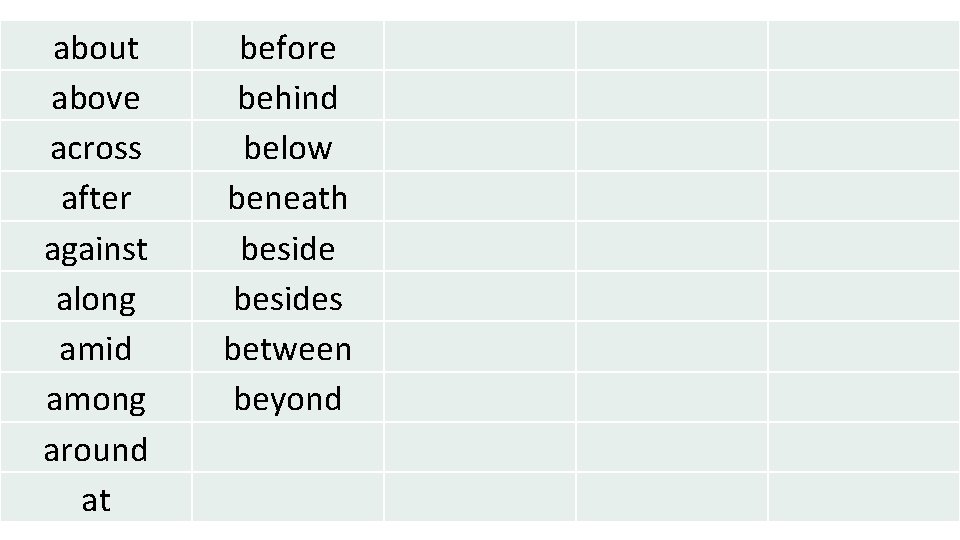Click the word 'beside'
Screen dimensions: 960x540
click(288, 249)
